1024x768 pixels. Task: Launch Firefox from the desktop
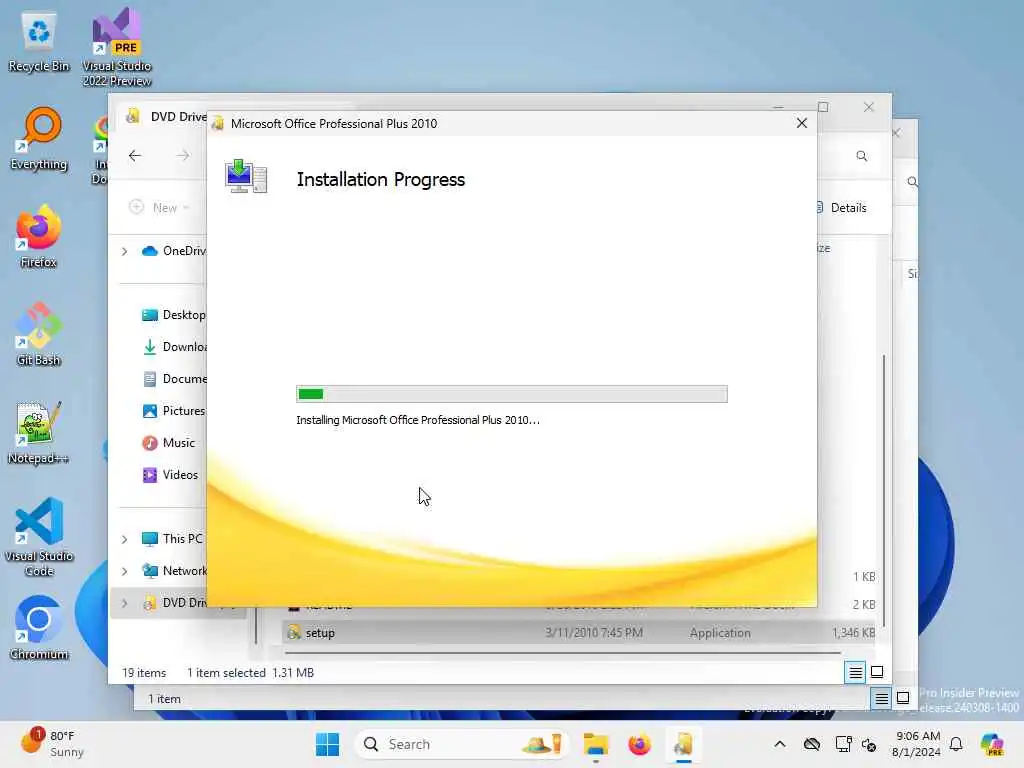[39, 236]
